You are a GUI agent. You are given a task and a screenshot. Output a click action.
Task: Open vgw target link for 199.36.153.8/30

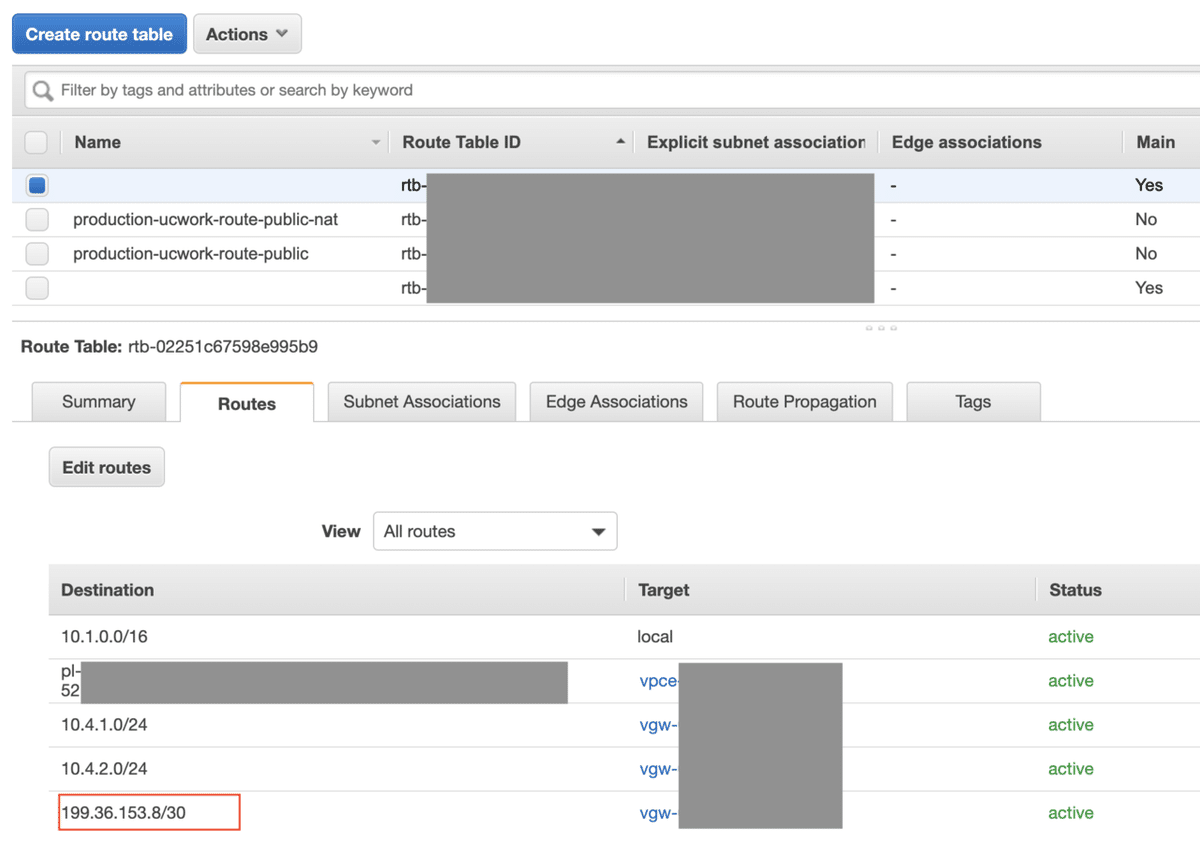point(658,813)
